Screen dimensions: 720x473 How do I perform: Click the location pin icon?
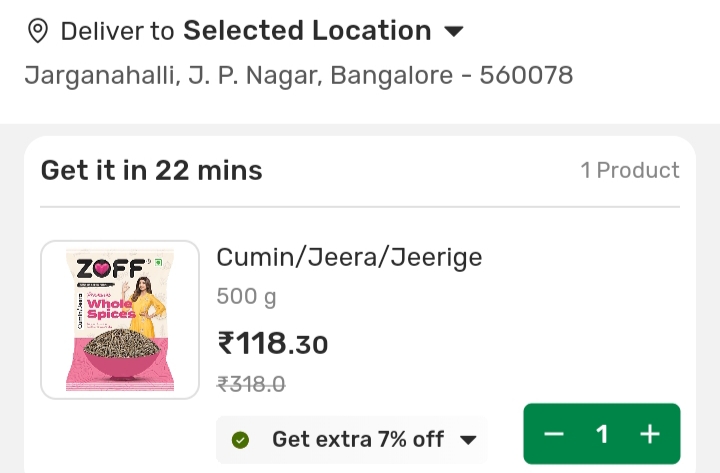click(38, 31)
